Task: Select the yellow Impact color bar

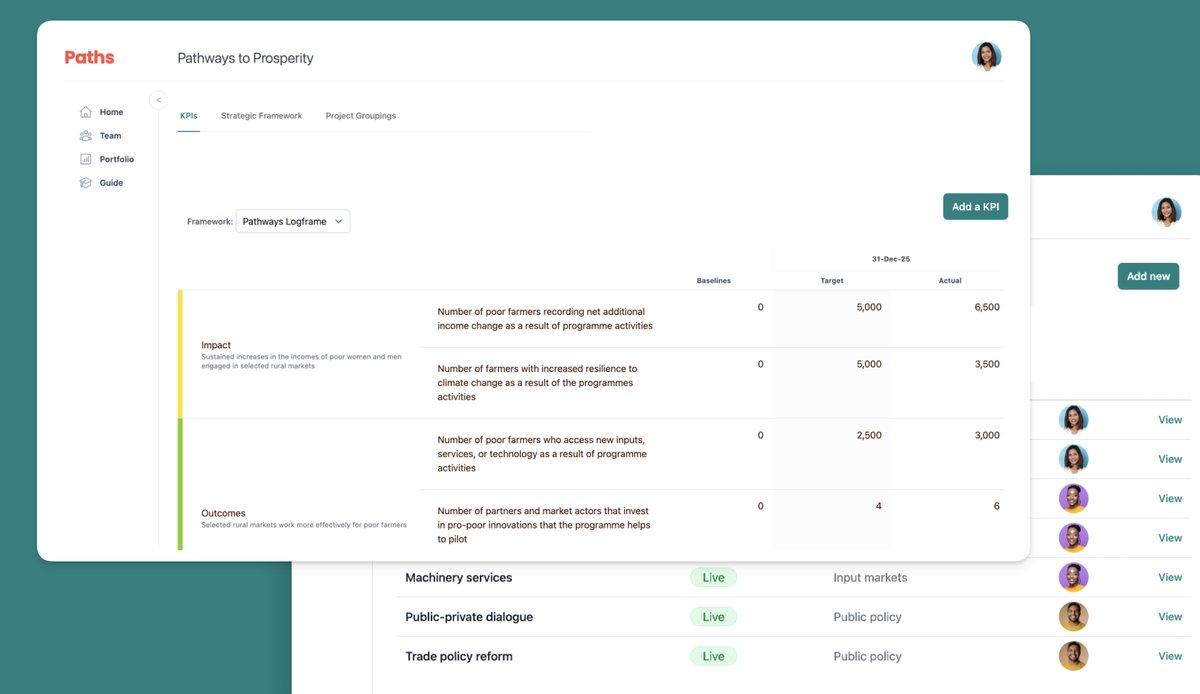Action: tap(180, 354)
